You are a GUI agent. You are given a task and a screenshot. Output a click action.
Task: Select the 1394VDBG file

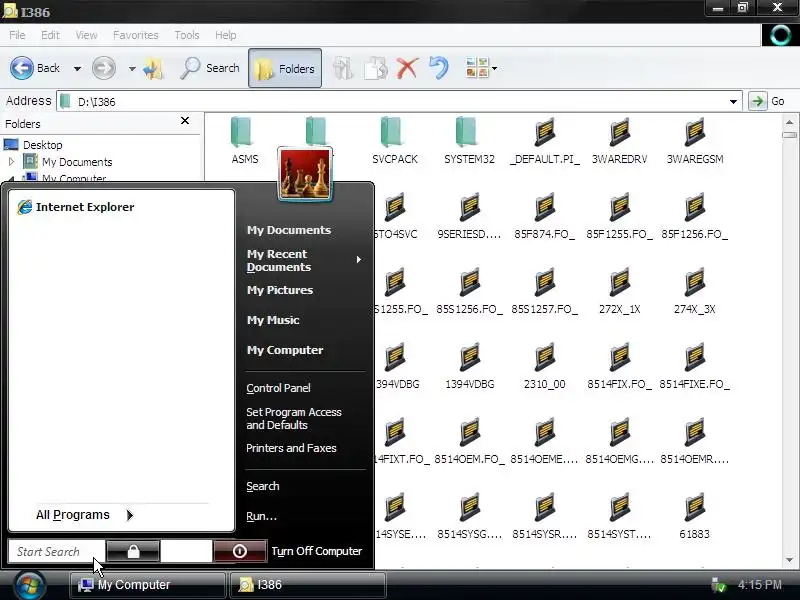tap(469, 366)
